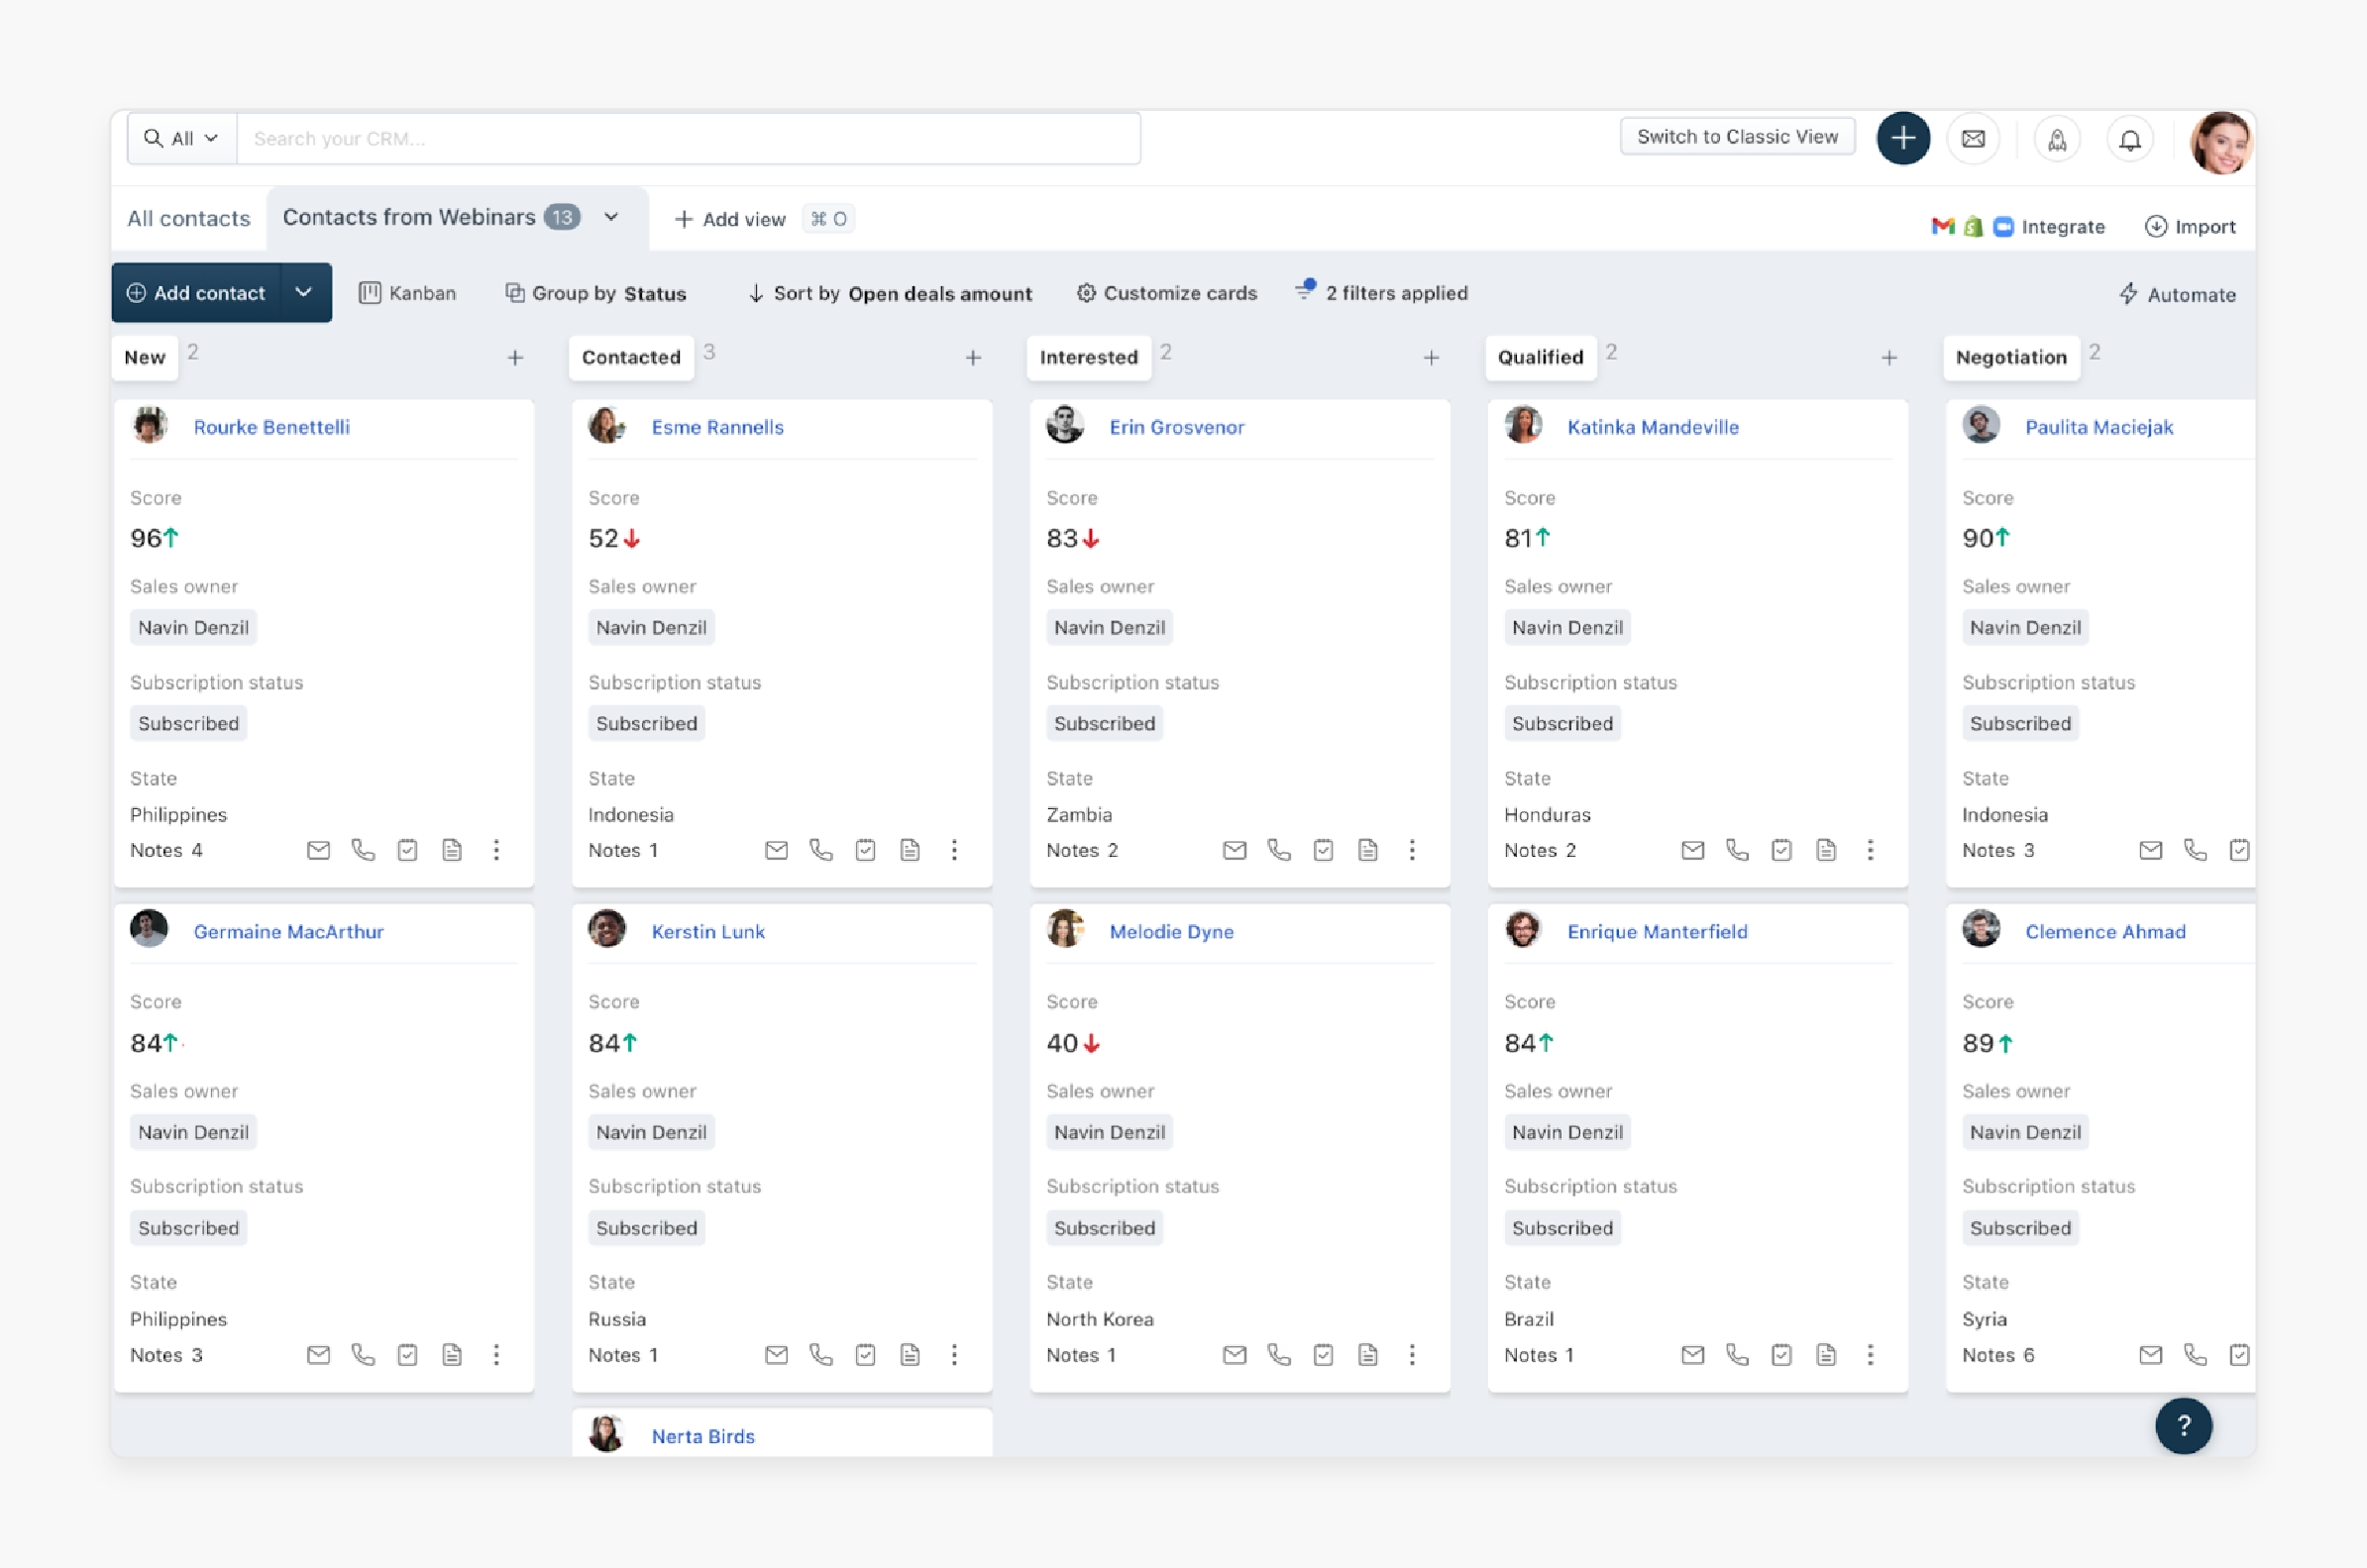This screenshot has width=2367, height=1568.
Task: Email Erin Grosvenor via envelope icon
Action: pyautogui.click(x=1234, y=850)
